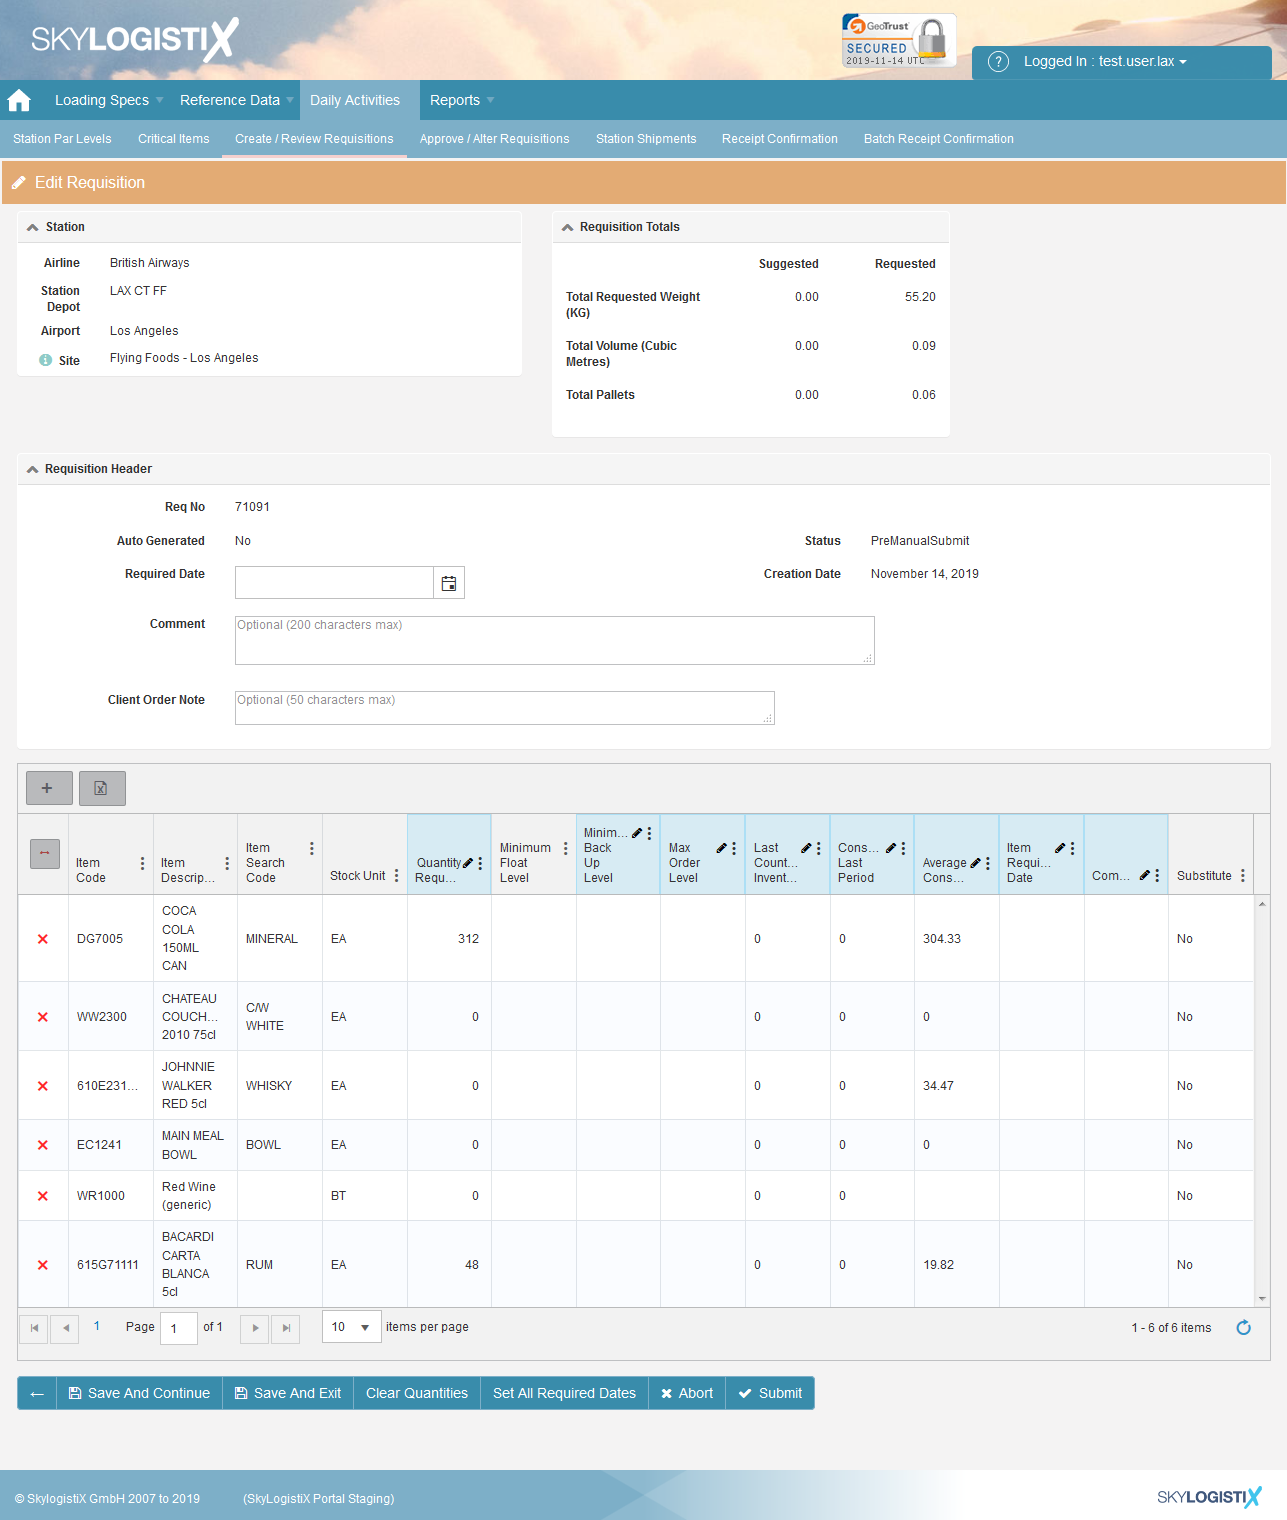Click Set All Required Dates button
This screenshot has width=1287, height=1520.
[x=565, y=1393]
